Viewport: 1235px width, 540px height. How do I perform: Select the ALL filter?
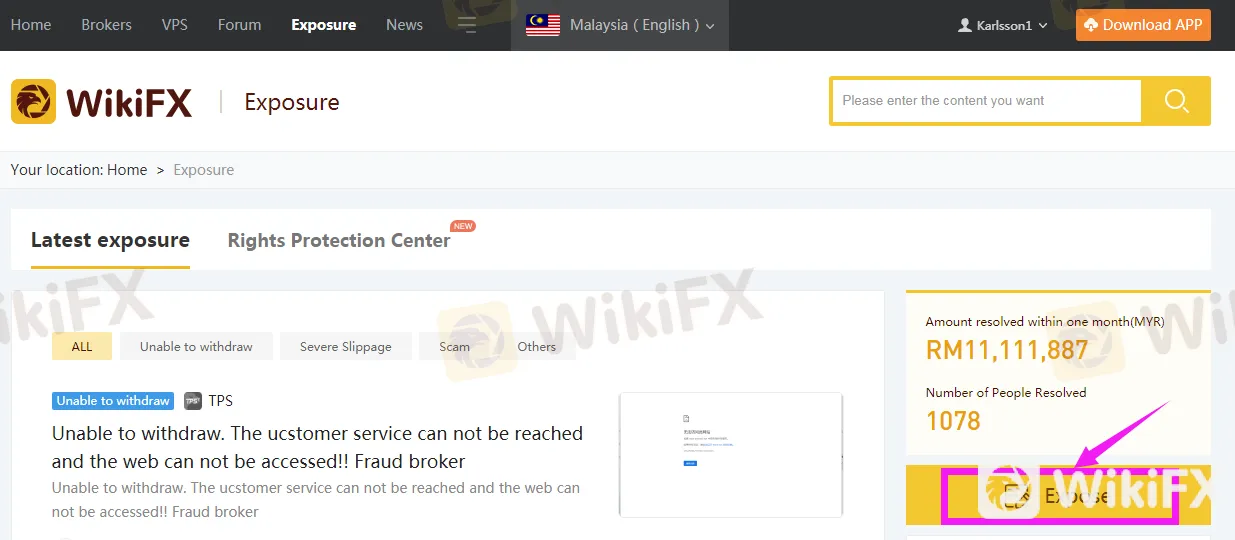(82, 346)
